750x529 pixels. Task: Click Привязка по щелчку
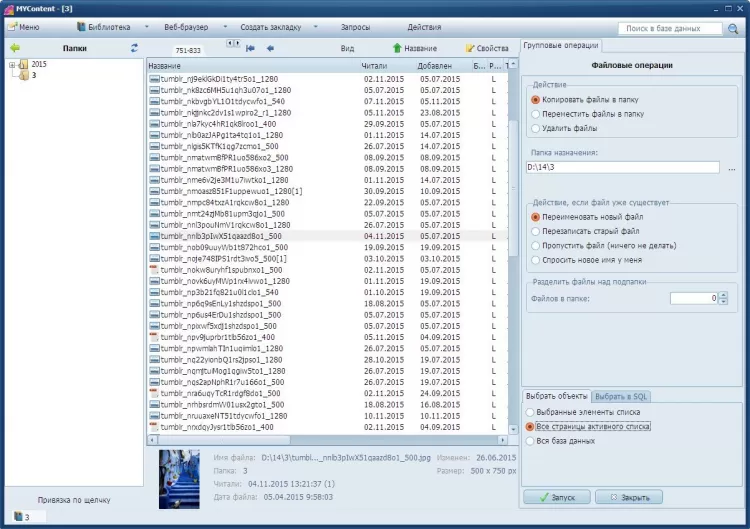tap(74, 500)
